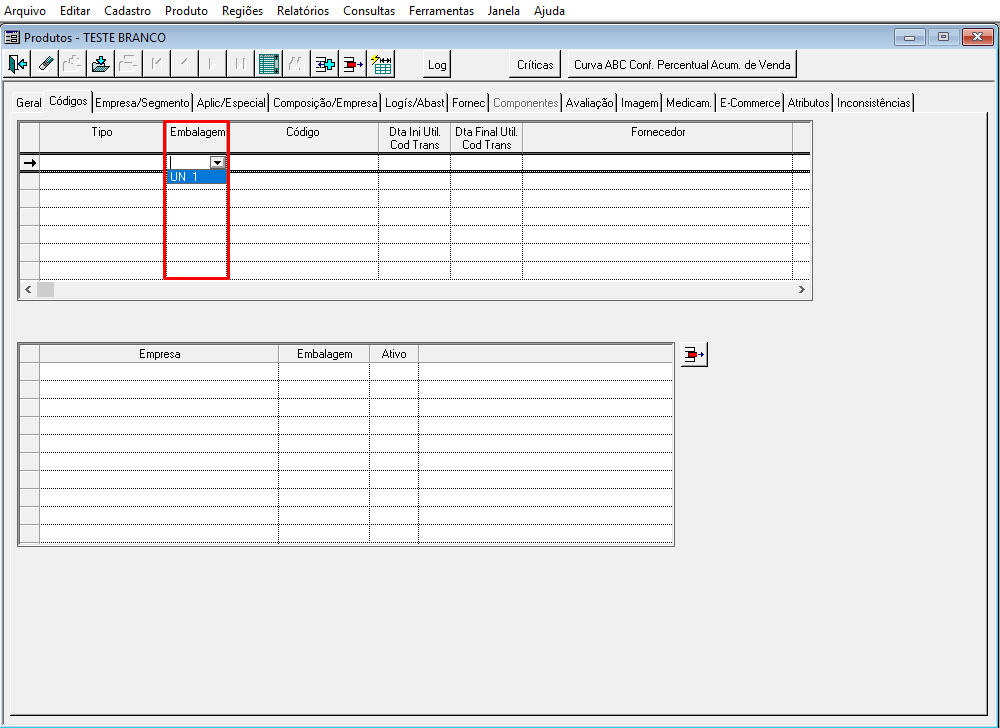Open the Aplic/Especial tab
This screenshot has width=1000, height=728.
tap(231, 103)
